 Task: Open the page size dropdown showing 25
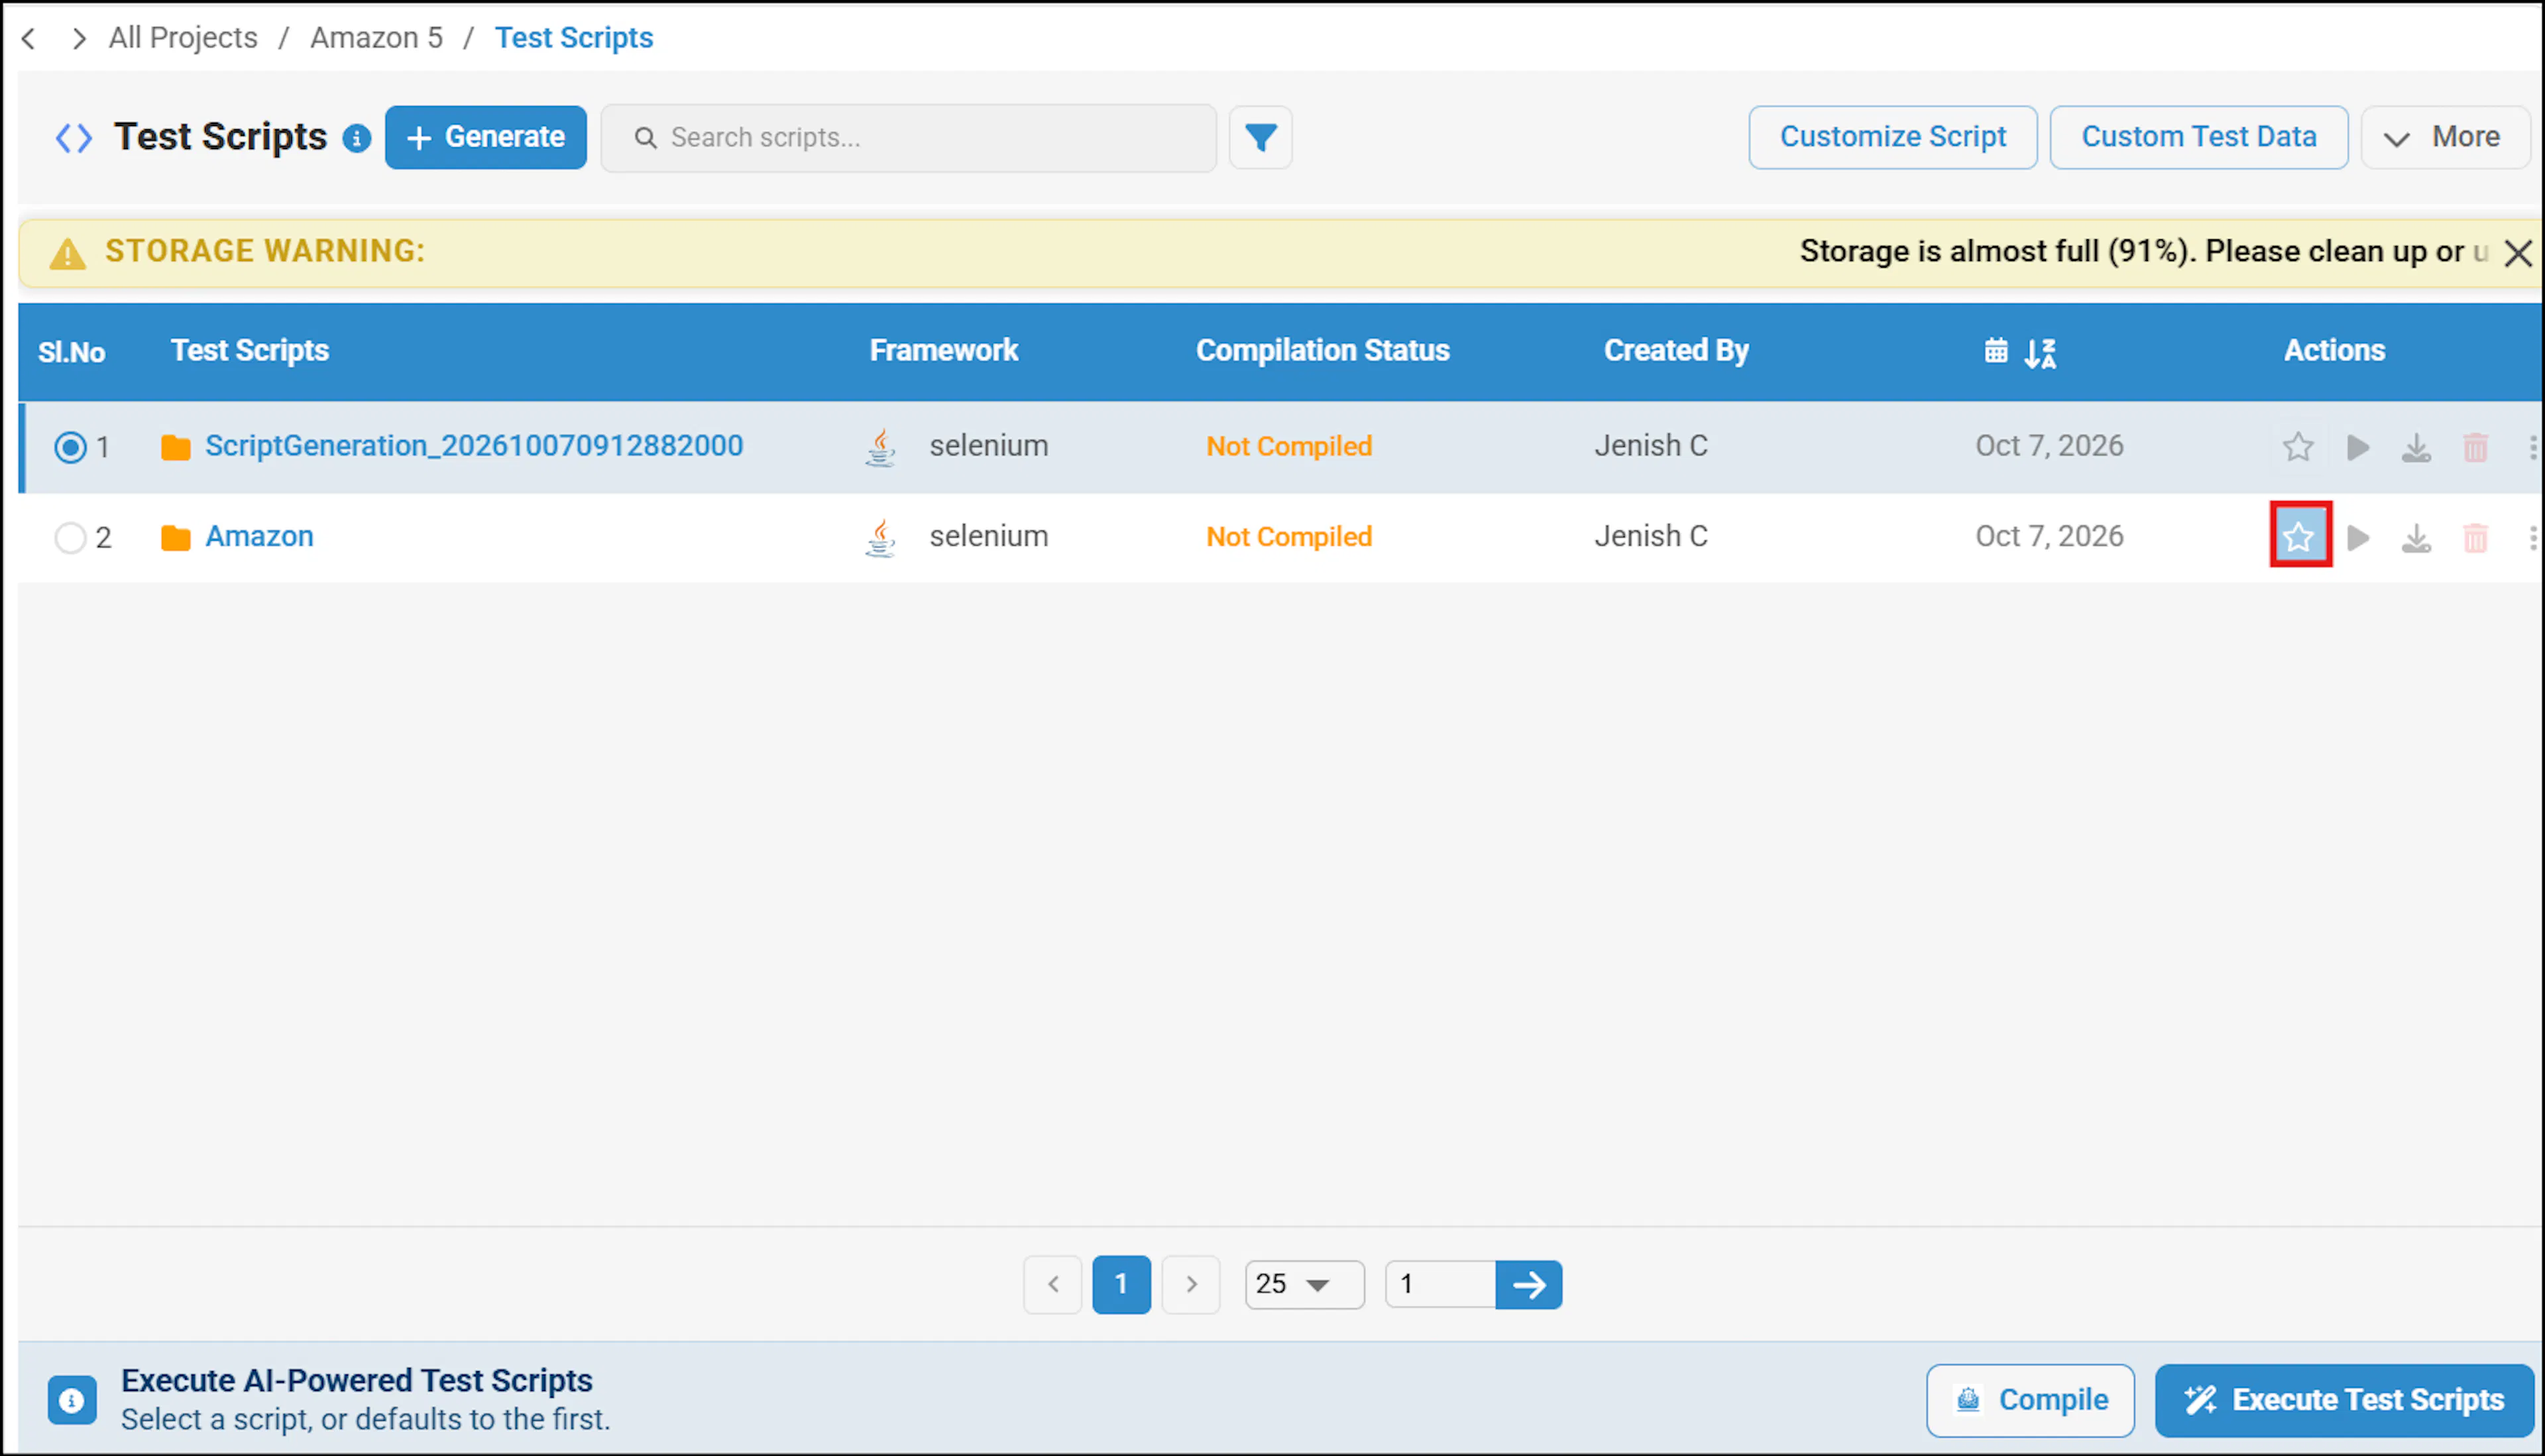tap(1304, 1284)
